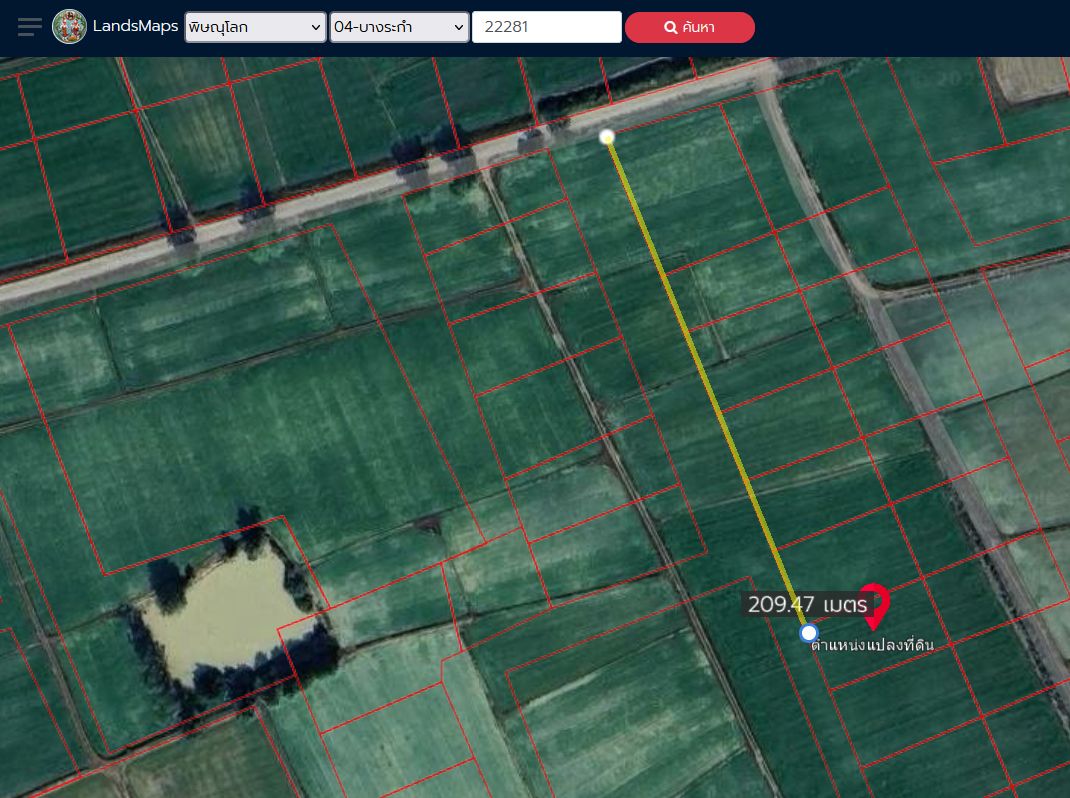Click the white measurement start point

(607, 137)
